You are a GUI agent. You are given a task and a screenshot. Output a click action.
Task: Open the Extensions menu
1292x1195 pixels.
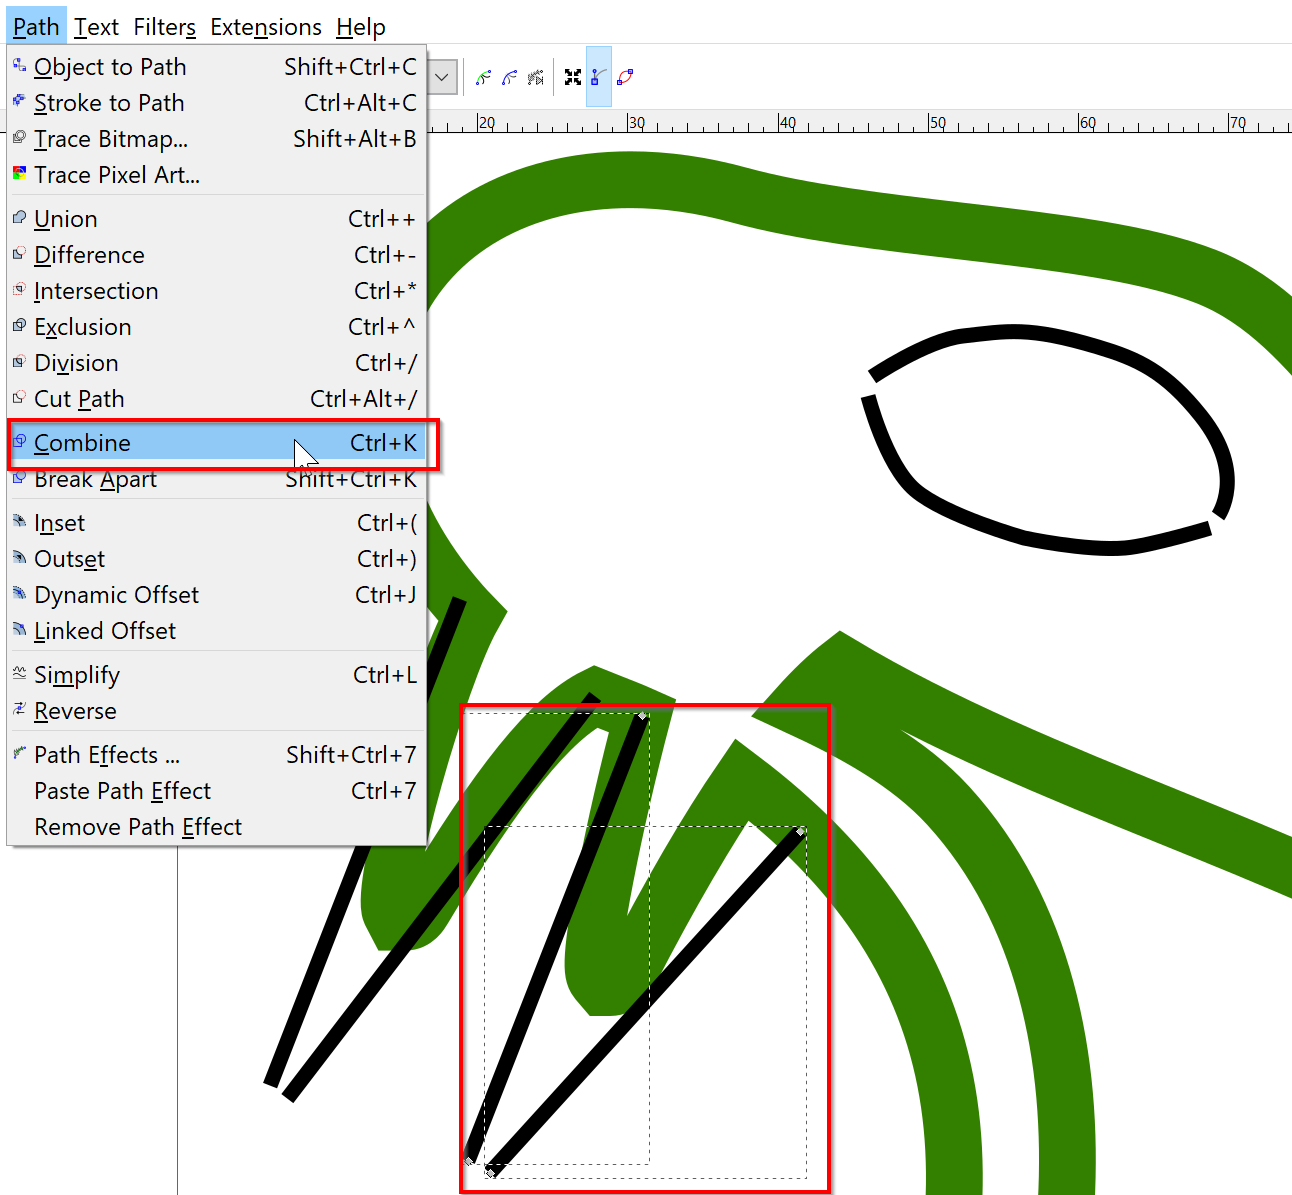point(266,27)
